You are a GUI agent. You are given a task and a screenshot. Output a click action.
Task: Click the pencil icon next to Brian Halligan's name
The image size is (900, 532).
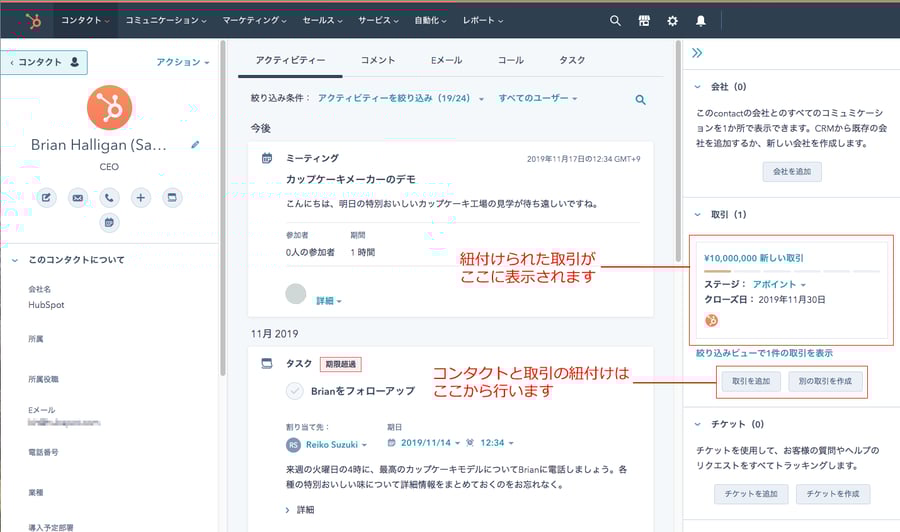click(195, 145)
